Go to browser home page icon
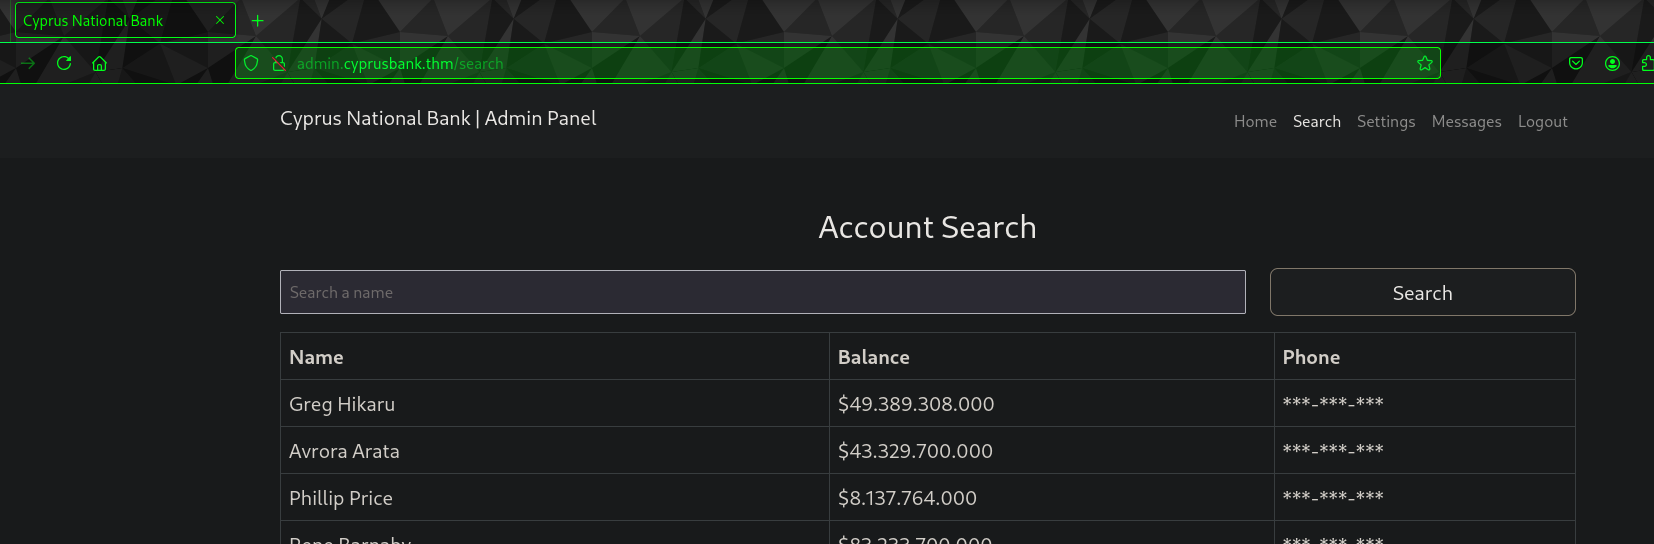This screenshot has height=544, width=1654. click(99, 63)
